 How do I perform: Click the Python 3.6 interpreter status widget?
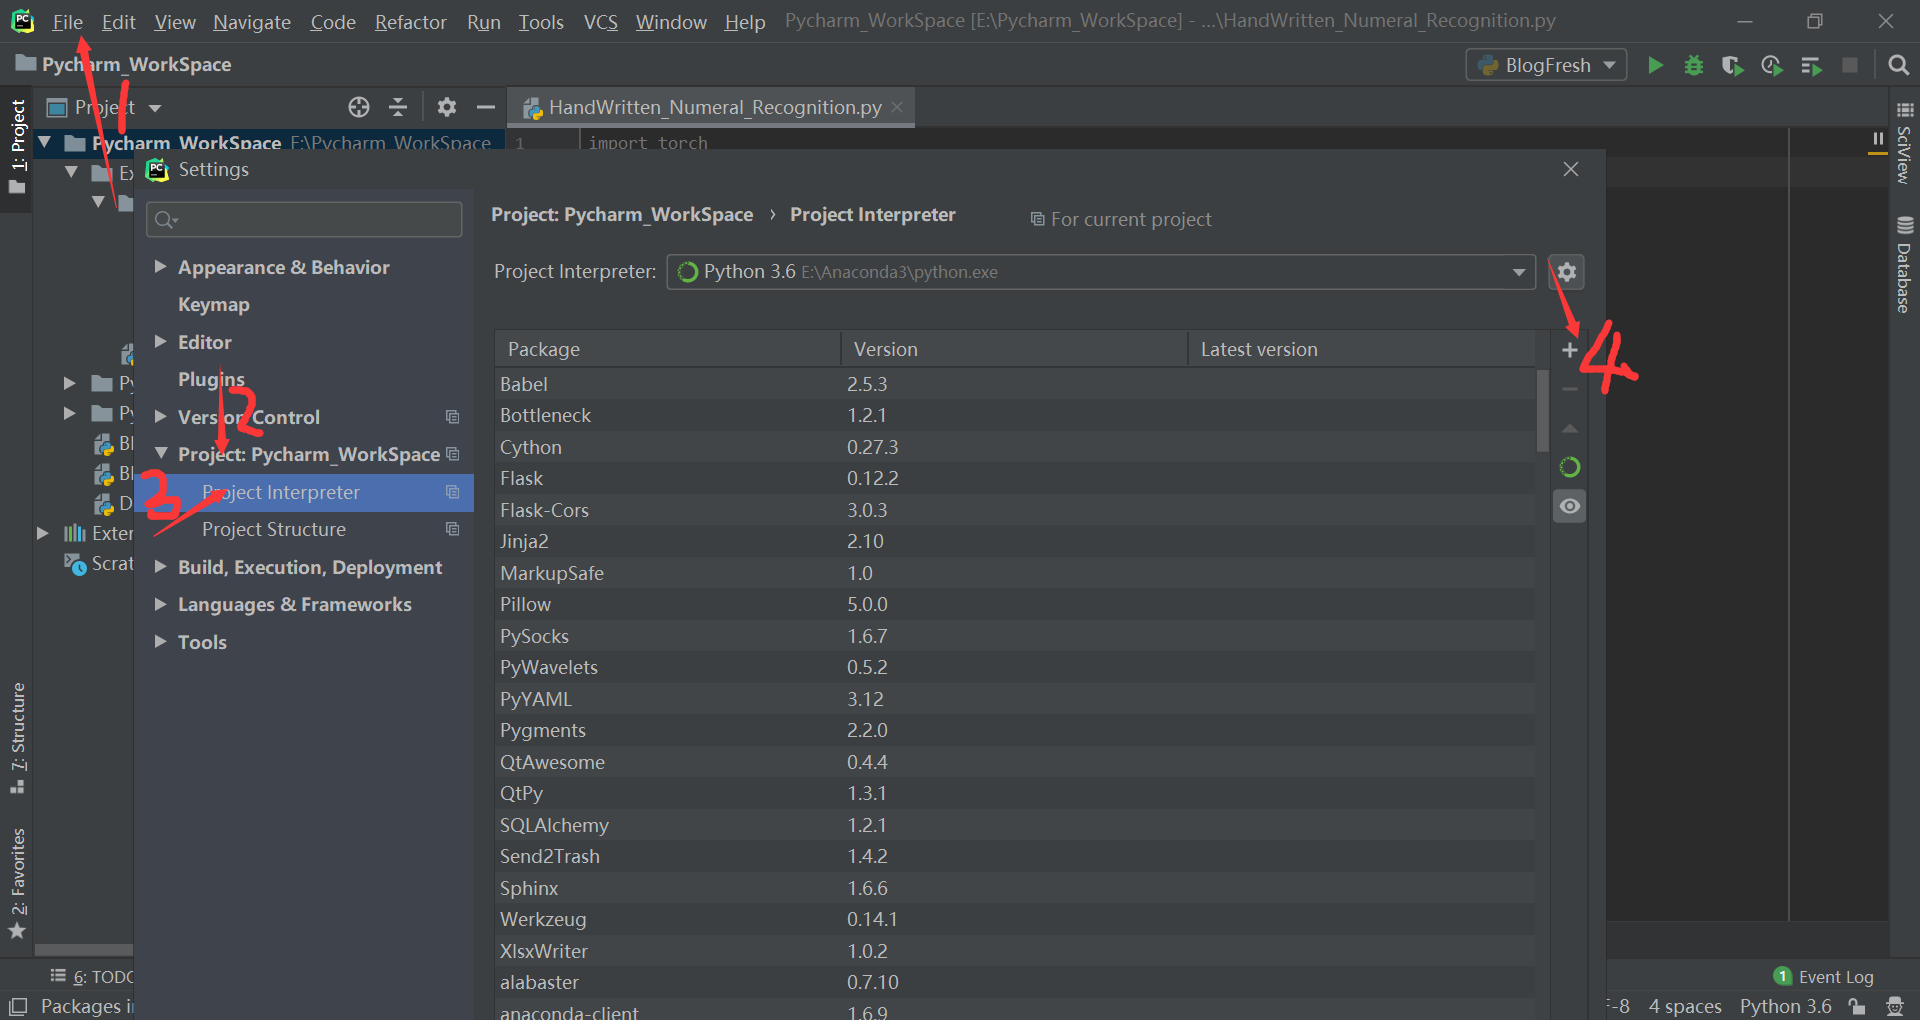(x=1785, y=1007)
